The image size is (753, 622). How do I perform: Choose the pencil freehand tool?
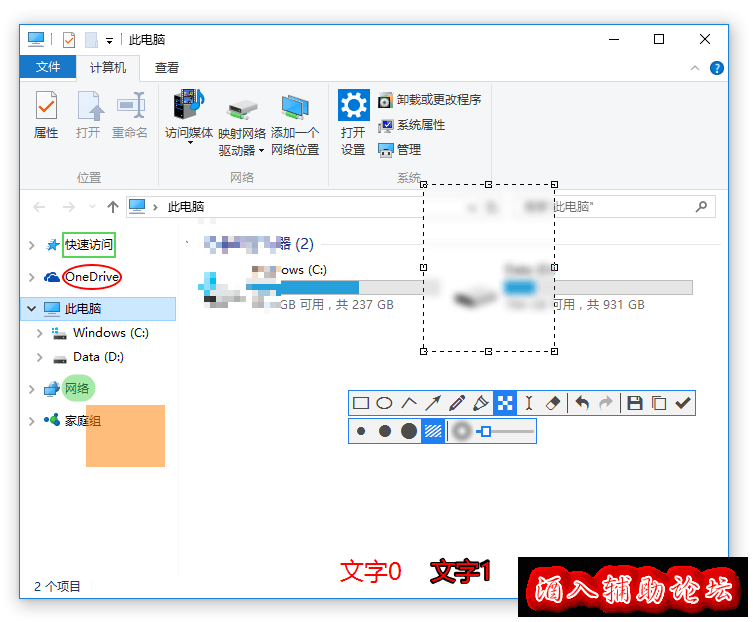(x=457, y=403)
